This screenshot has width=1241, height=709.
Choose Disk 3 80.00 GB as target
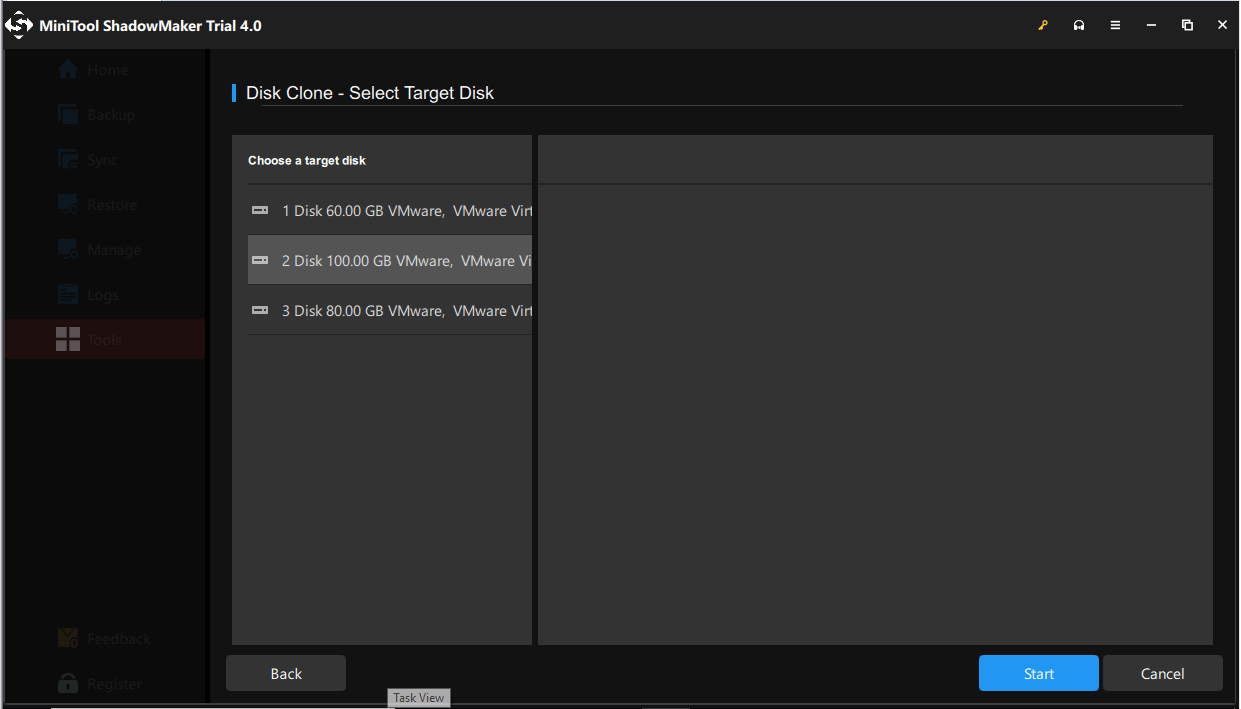point(390,311)
